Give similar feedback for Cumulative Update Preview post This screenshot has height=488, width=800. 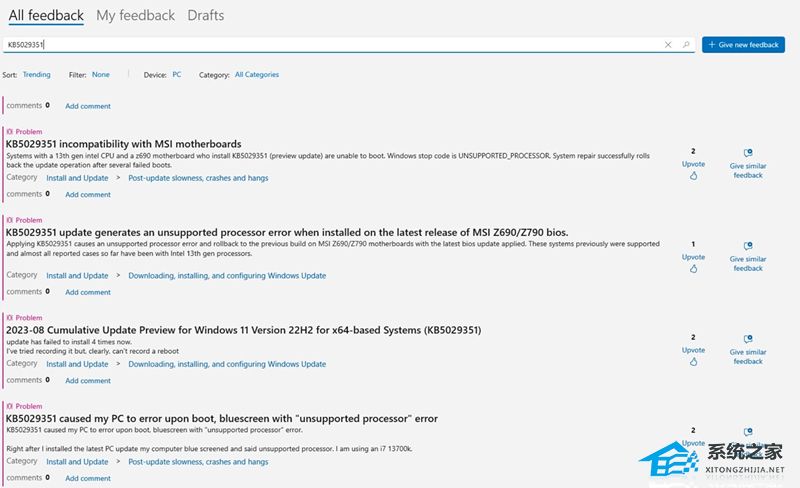pyautogui.click(x=748, y=350)
